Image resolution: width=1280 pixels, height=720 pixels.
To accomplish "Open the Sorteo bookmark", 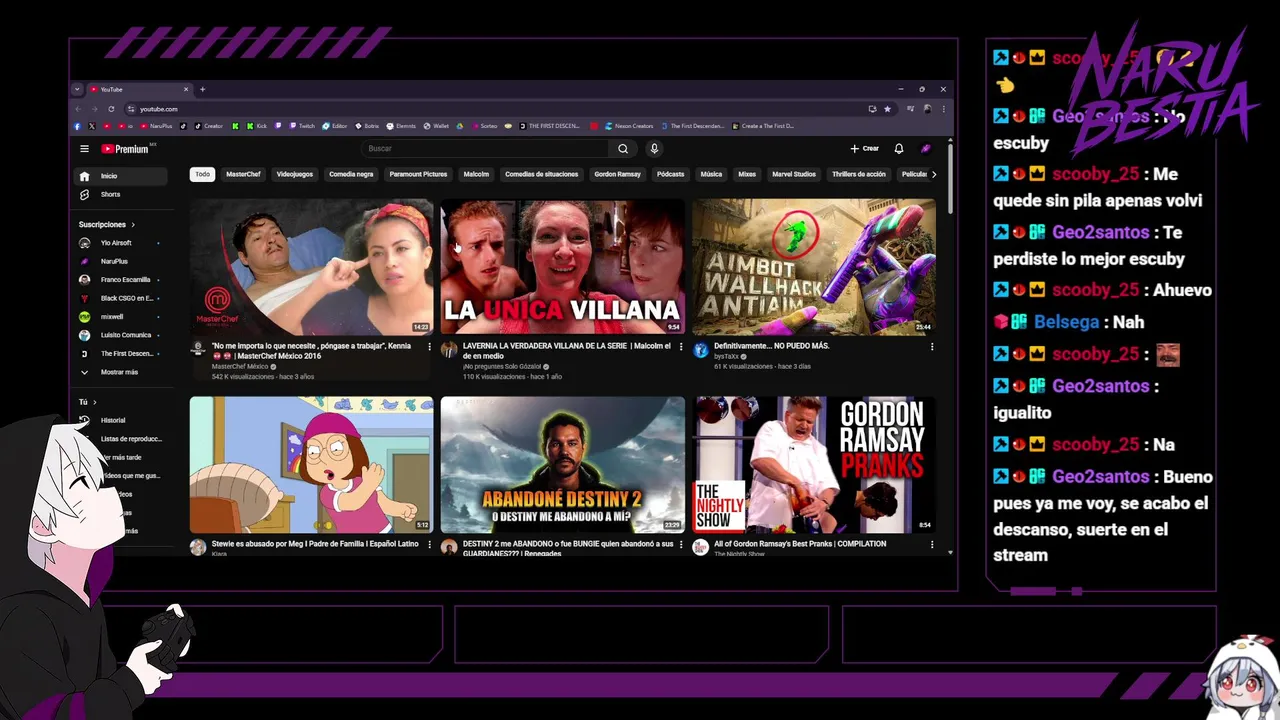I will [x=484, y=126].
